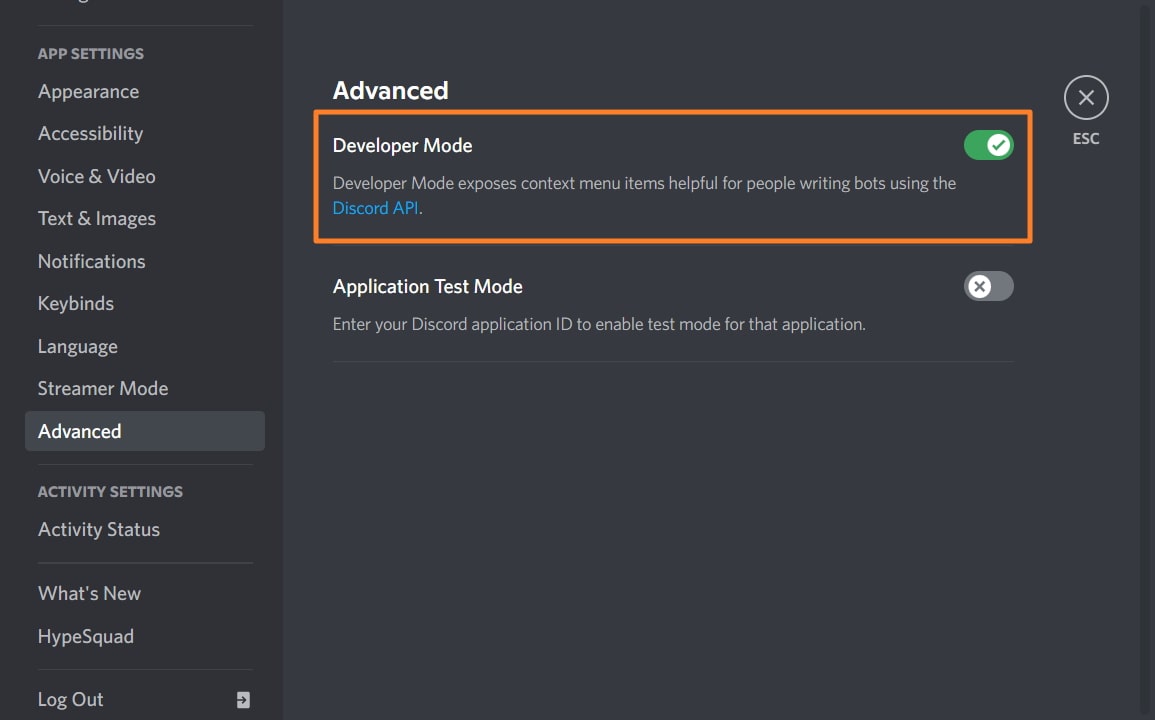Viewport: 1155px width, 720px height.
Task: Click the Advanced page heading
Action: [390, 90]
